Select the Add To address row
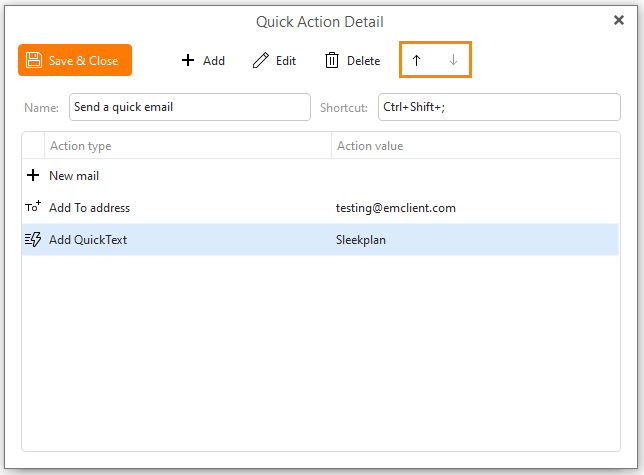 coord(320,208)
